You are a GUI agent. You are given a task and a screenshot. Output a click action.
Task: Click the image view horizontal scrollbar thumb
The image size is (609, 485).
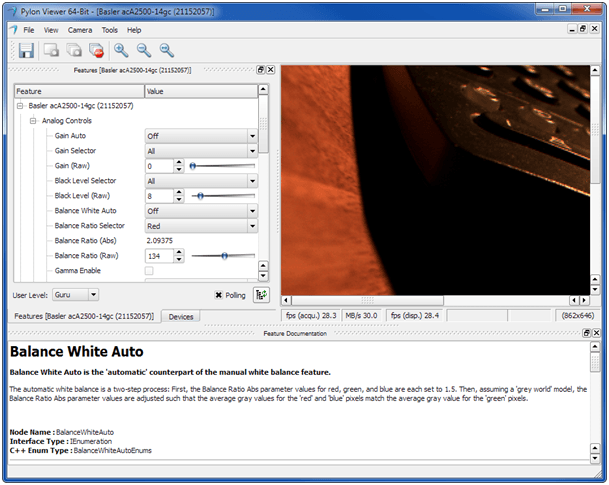click(367, 300)
